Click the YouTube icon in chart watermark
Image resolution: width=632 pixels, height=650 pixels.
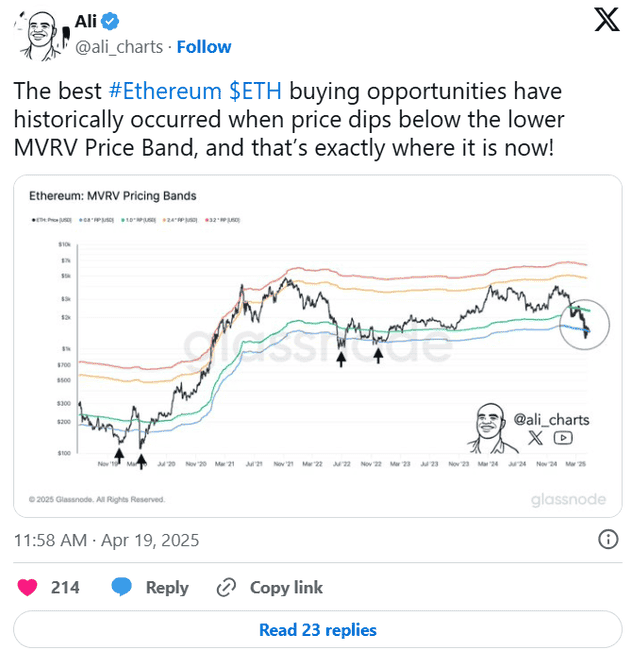(x=563, y=437)
